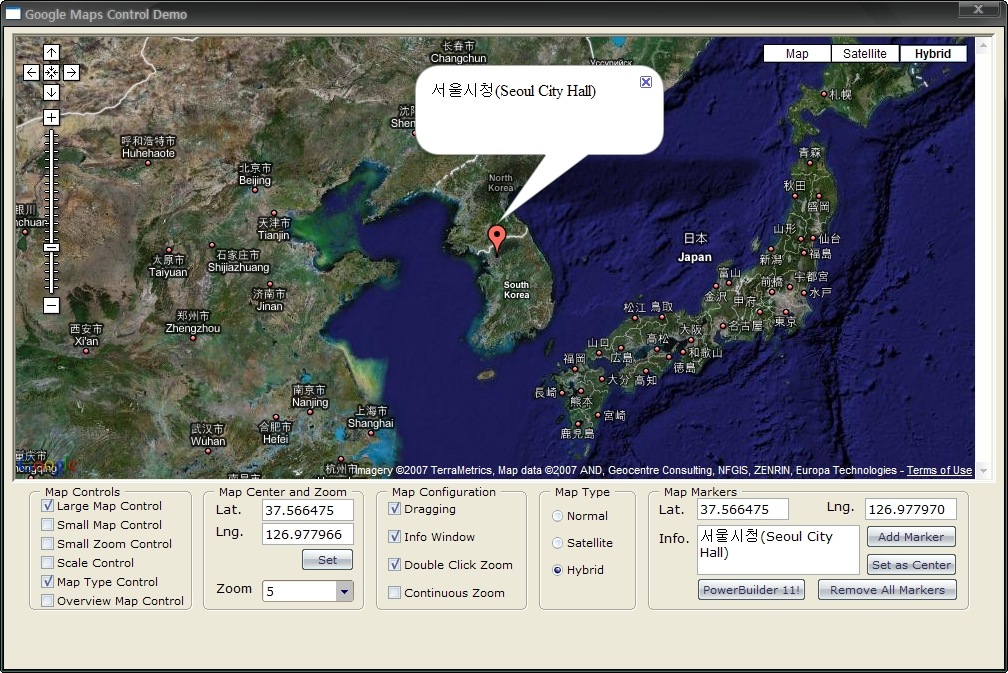This screenshot has height=673, width=1008.
Task: Enable Small Zoom Control checkbox
Action: click(48, 544)
